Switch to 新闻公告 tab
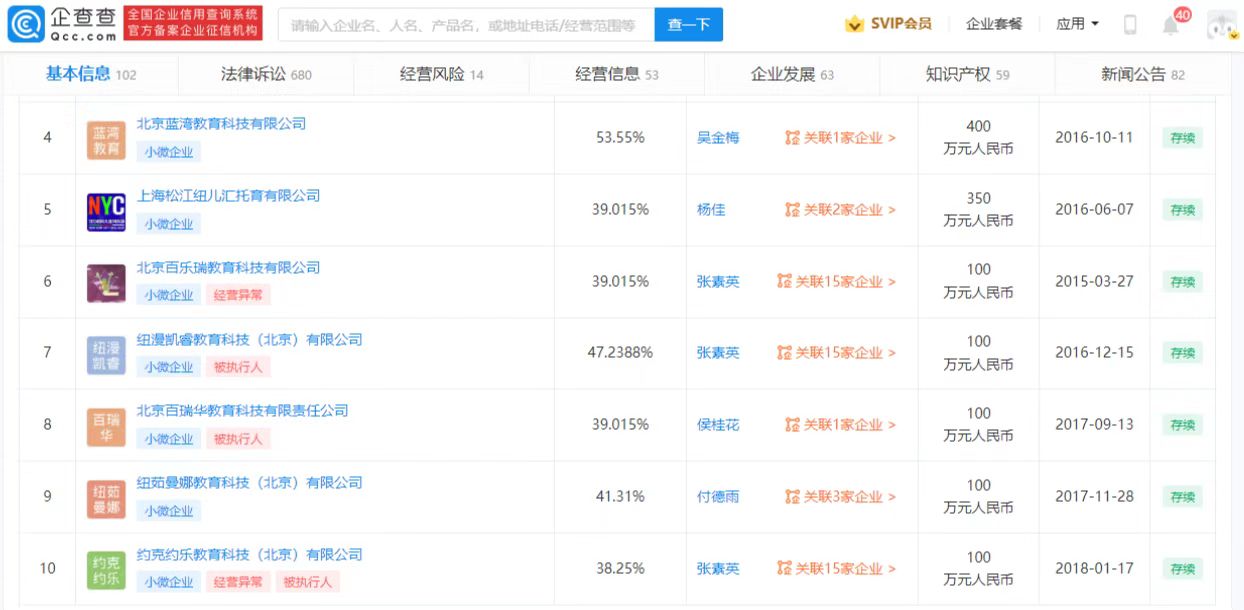Viewport: 1244px width, 610px height. click(x=1142, y=74)
